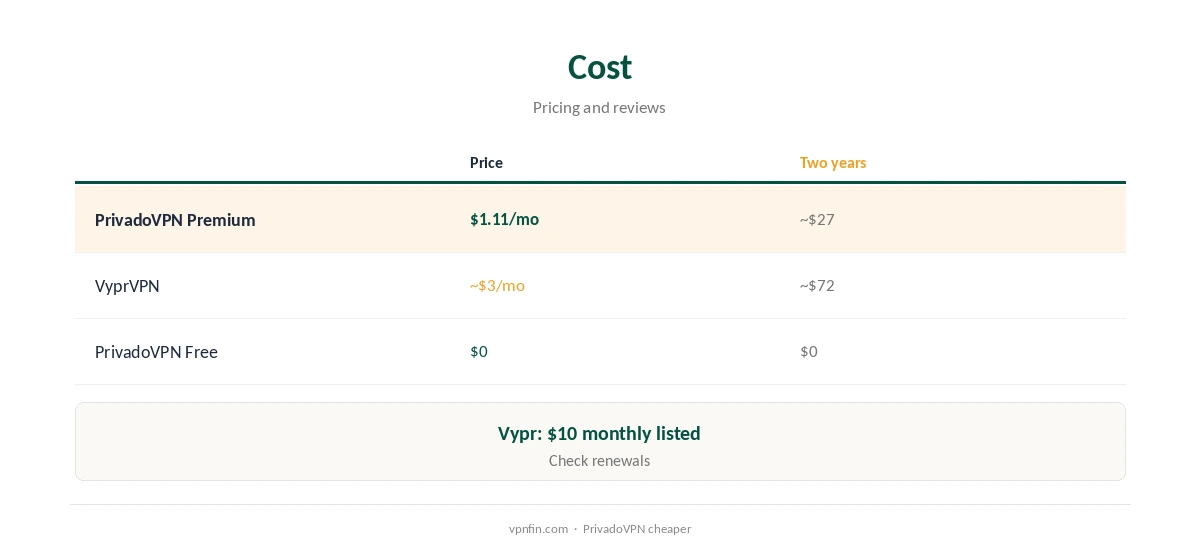Select the PrivadoVPN Premium row name
The width and height of the screenshot is (1200, 548).
[x=175, y=220]
